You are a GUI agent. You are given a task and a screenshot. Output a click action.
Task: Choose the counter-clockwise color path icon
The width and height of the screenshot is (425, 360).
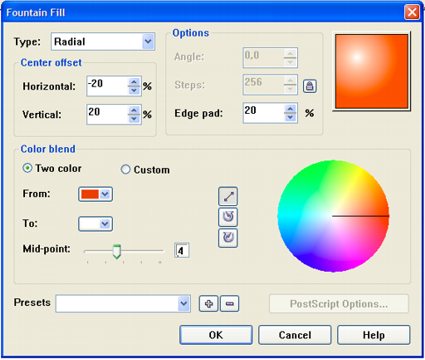coord(228,217)
